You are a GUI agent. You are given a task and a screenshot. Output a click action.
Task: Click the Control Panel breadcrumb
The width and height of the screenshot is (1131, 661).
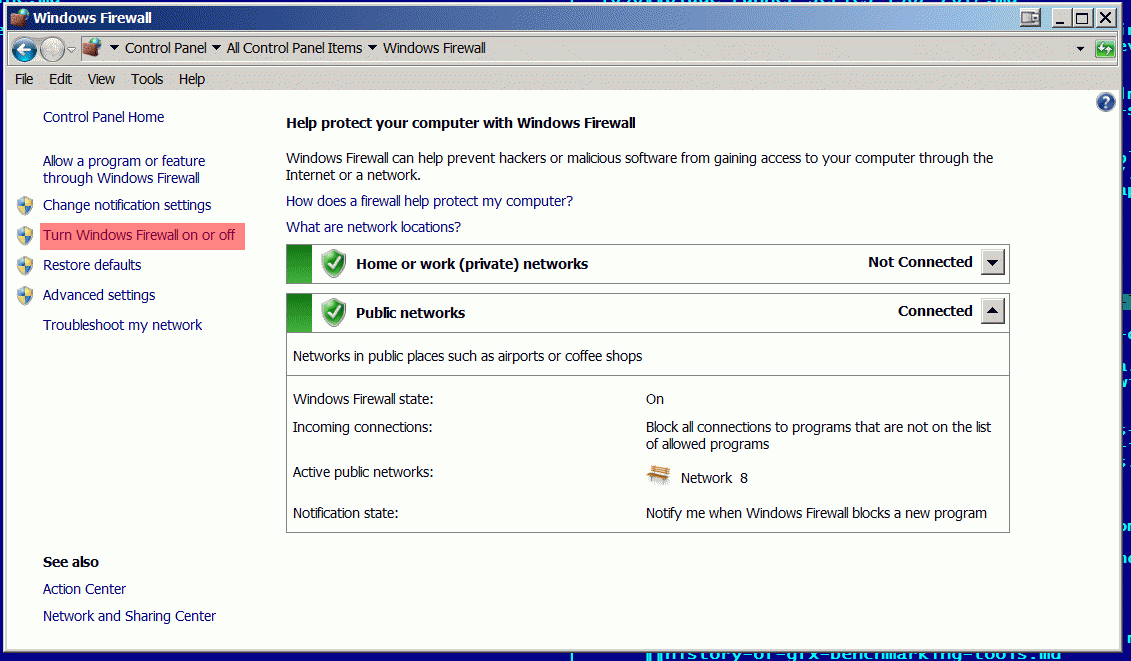(x=166, y=48)
